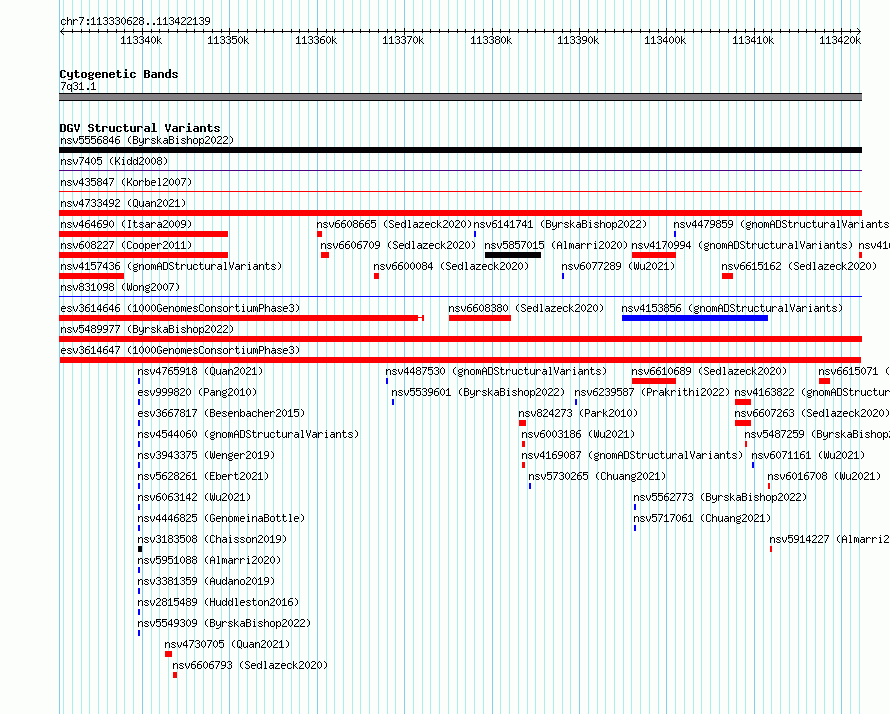Image resolution: width=890 pixels, height=714 pixels.
Task: Click the red bar under nsv4733492
Action: point(460,213)
